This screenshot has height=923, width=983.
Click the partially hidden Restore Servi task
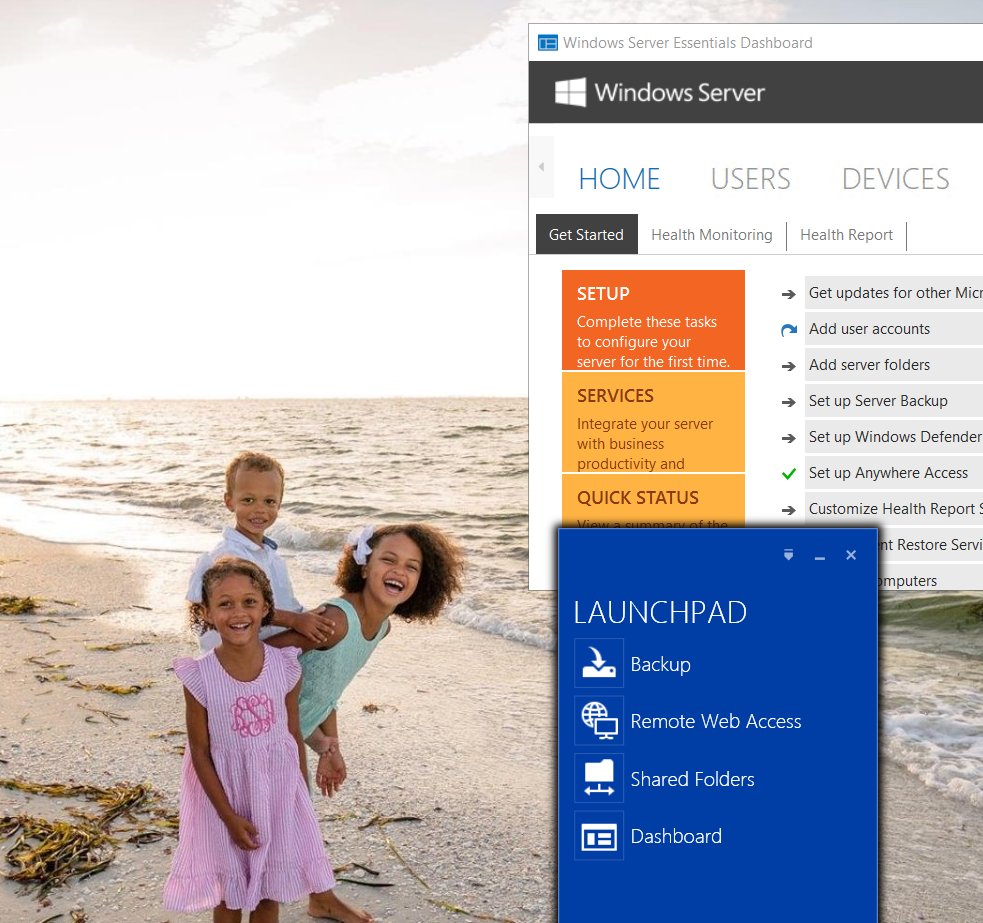coord(930,544)
